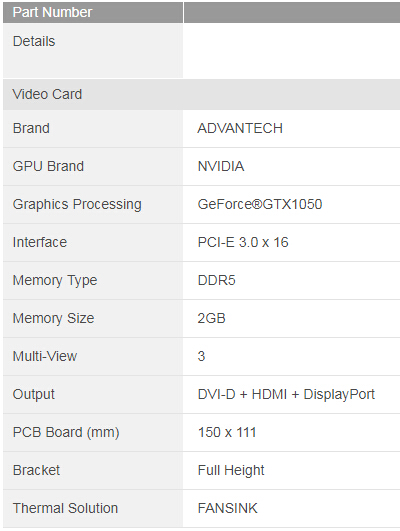The image size is (400, 531).
Task: Select the Details row label
Action: coord(34,41)
